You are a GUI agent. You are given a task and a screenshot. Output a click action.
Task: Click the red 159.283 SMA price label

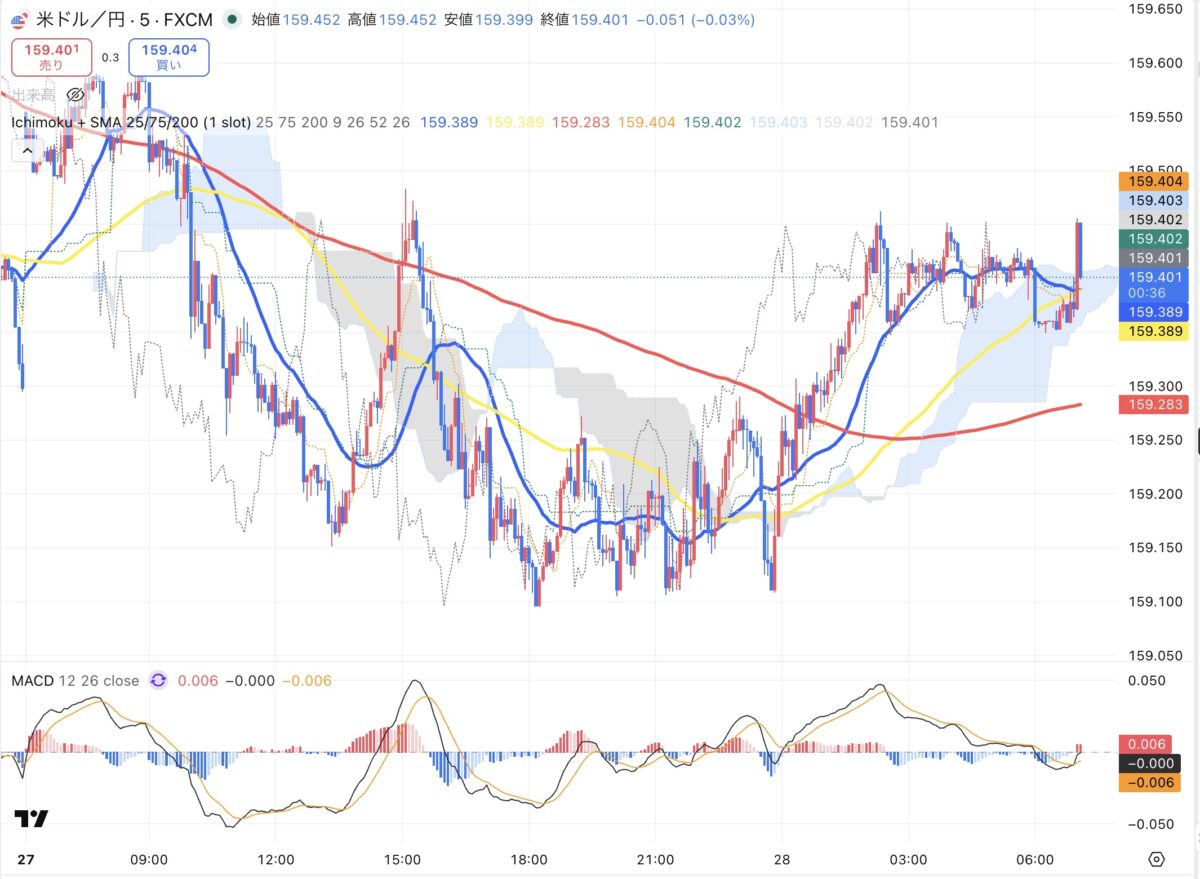(1156, 404)
